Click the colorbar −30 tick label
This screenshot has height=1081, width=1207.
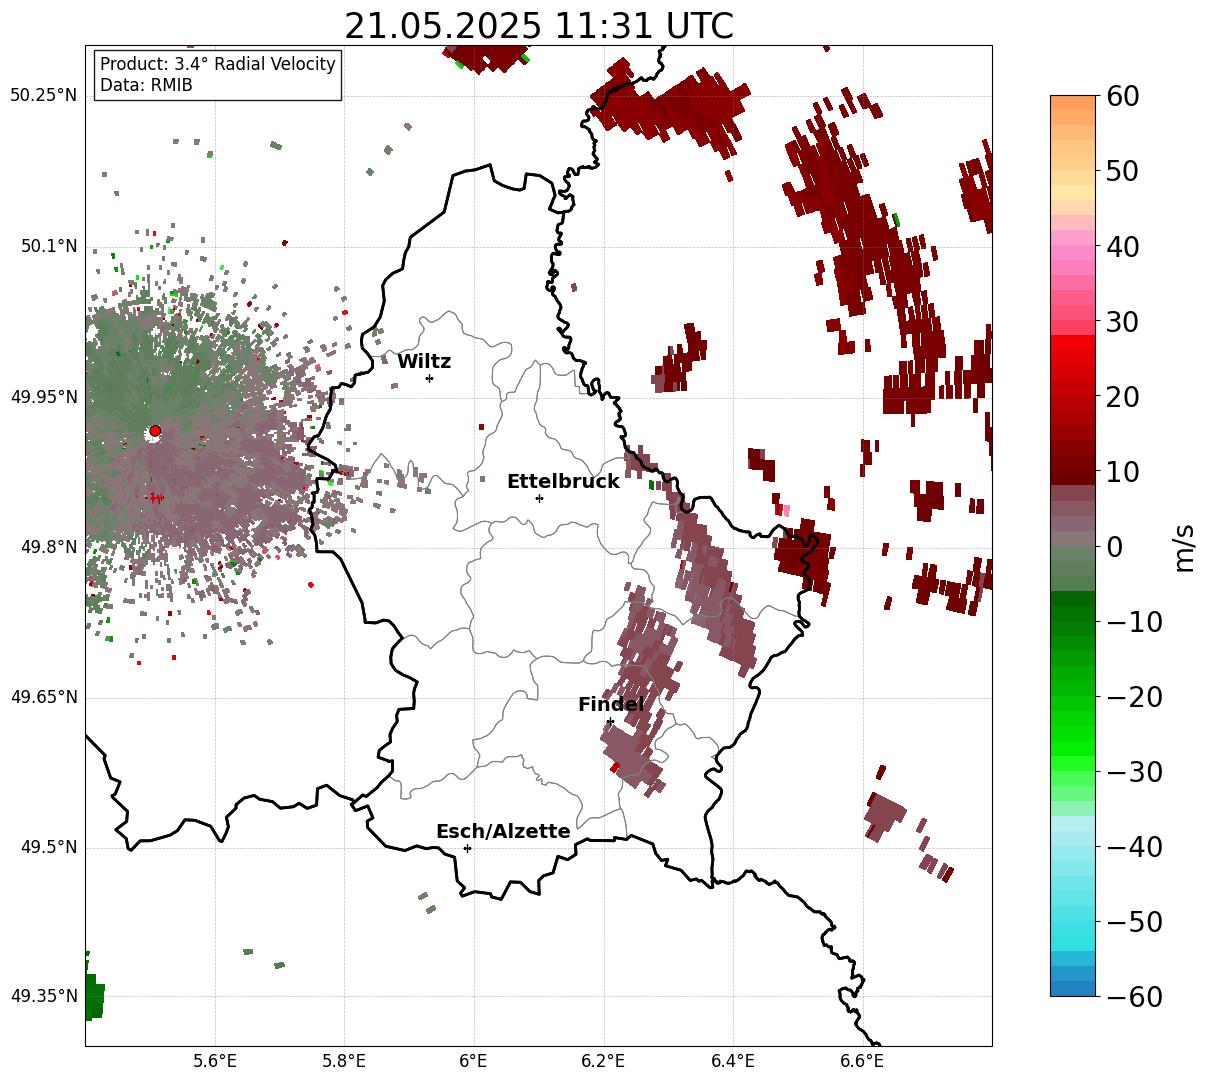pyautogui.click(x=1134, y=772)
